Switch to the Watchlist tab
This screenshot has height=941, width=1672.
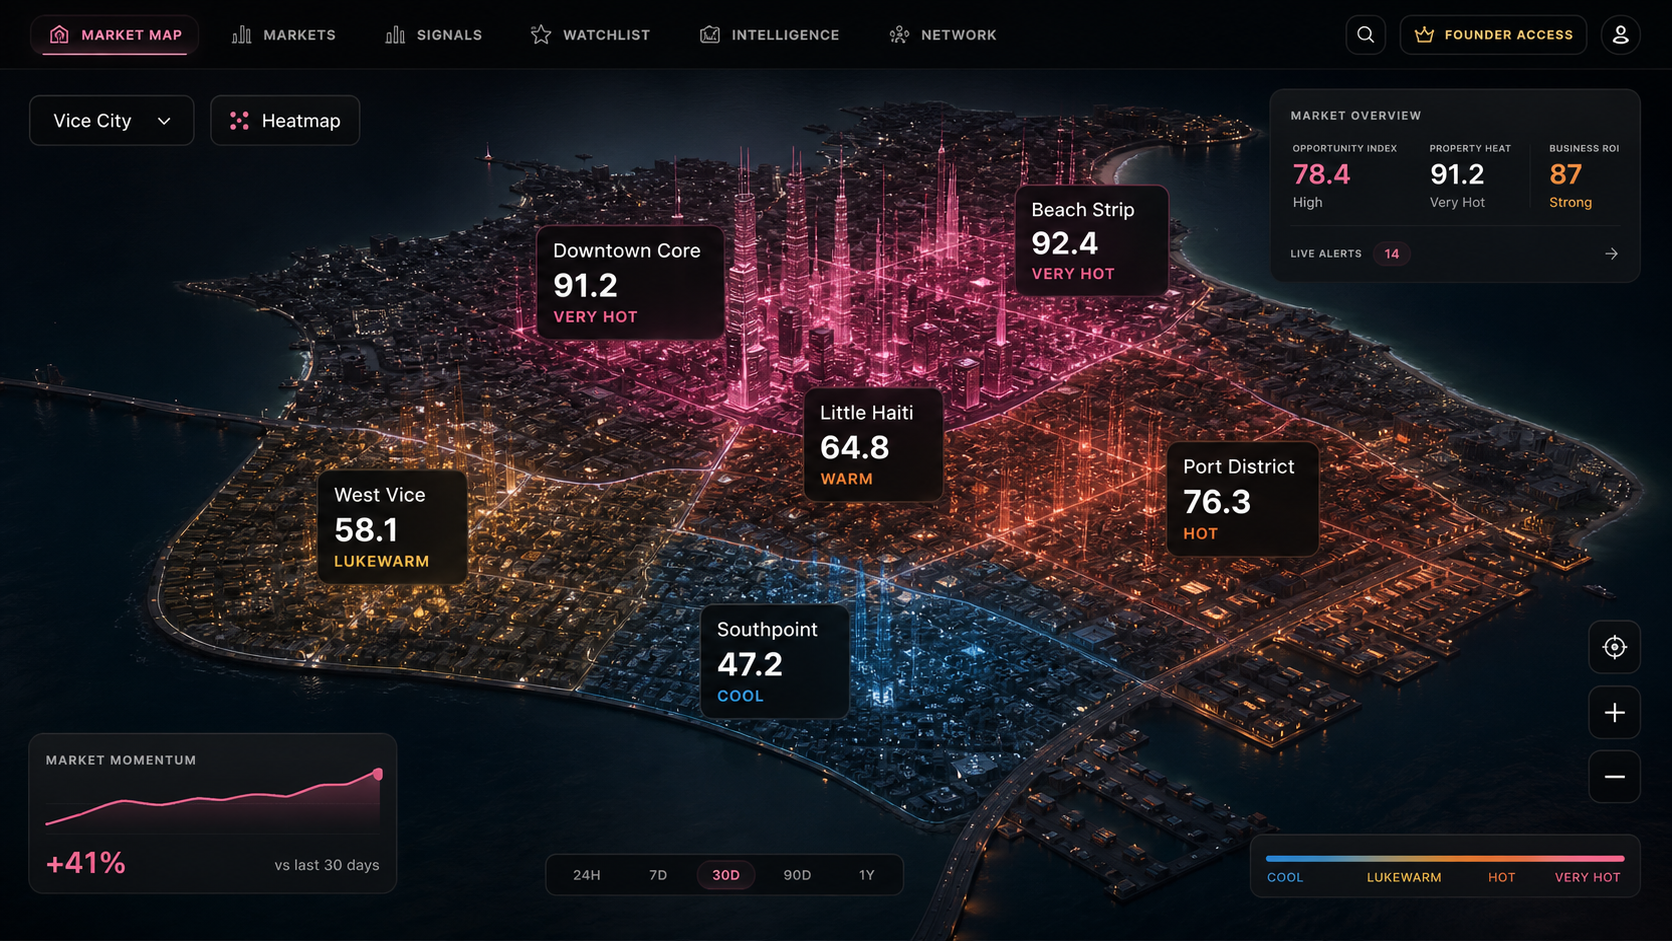590,35
